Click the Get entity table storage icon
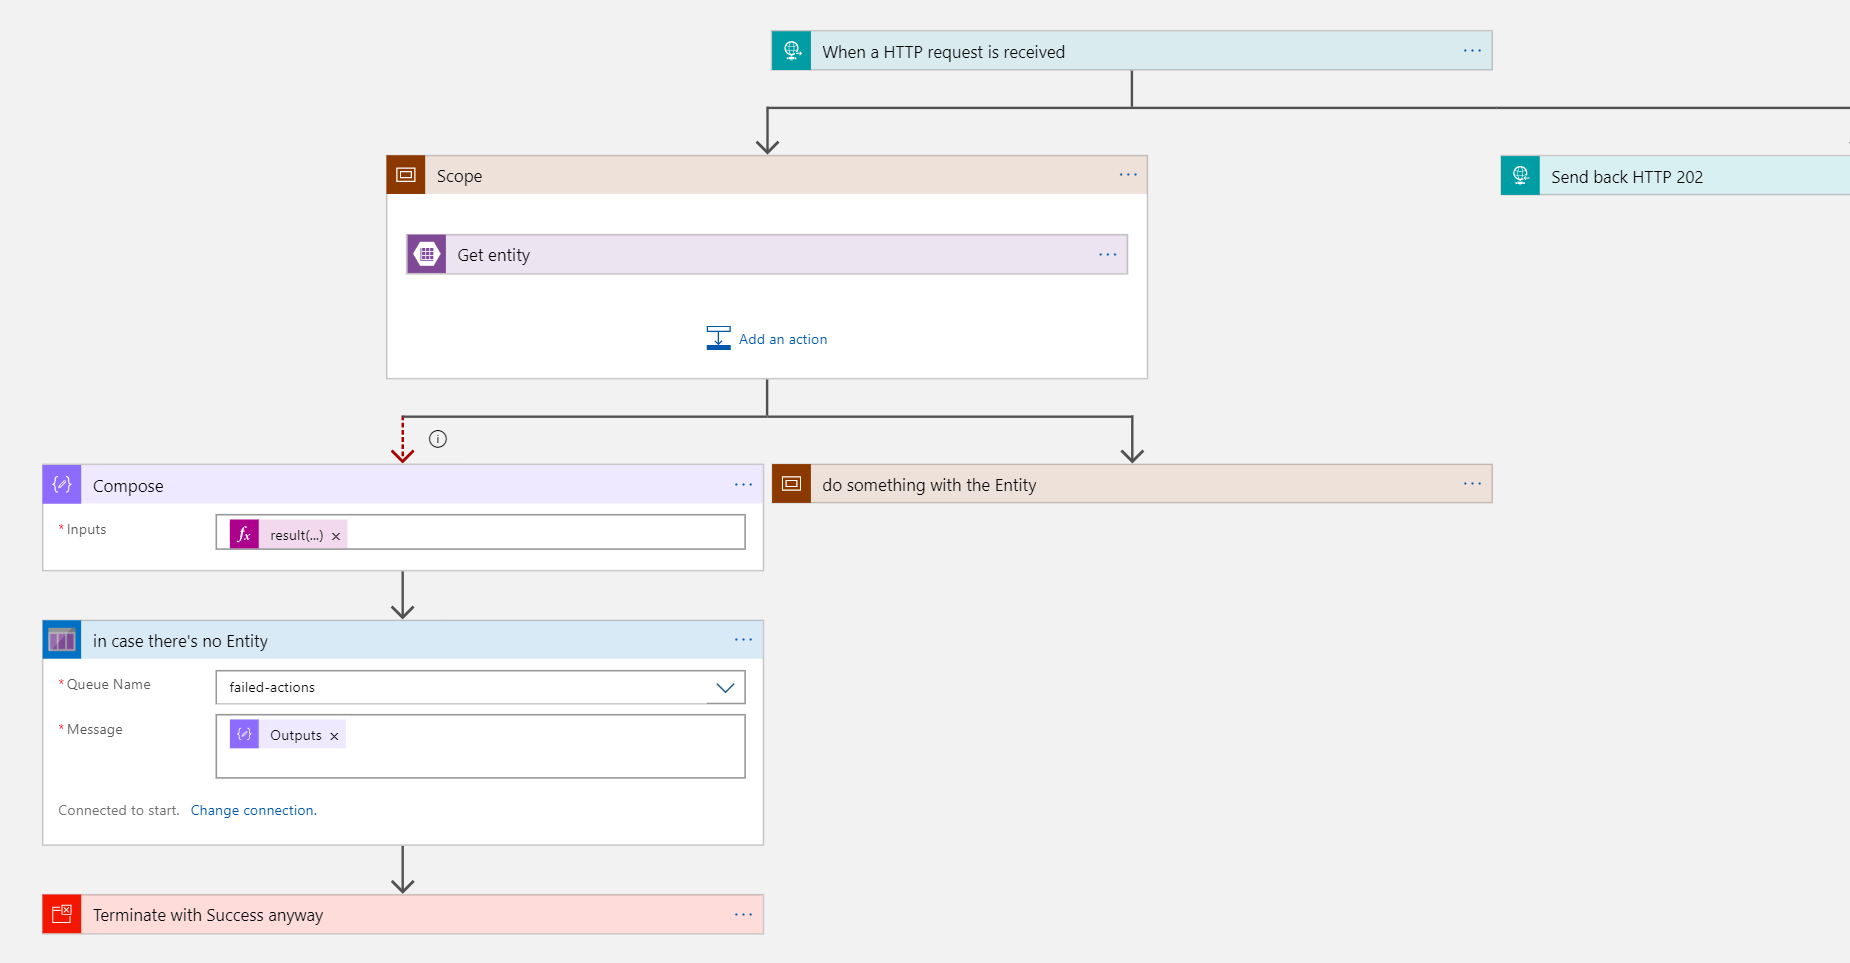This screenshot has width=1850, height=963. (427, 255)
